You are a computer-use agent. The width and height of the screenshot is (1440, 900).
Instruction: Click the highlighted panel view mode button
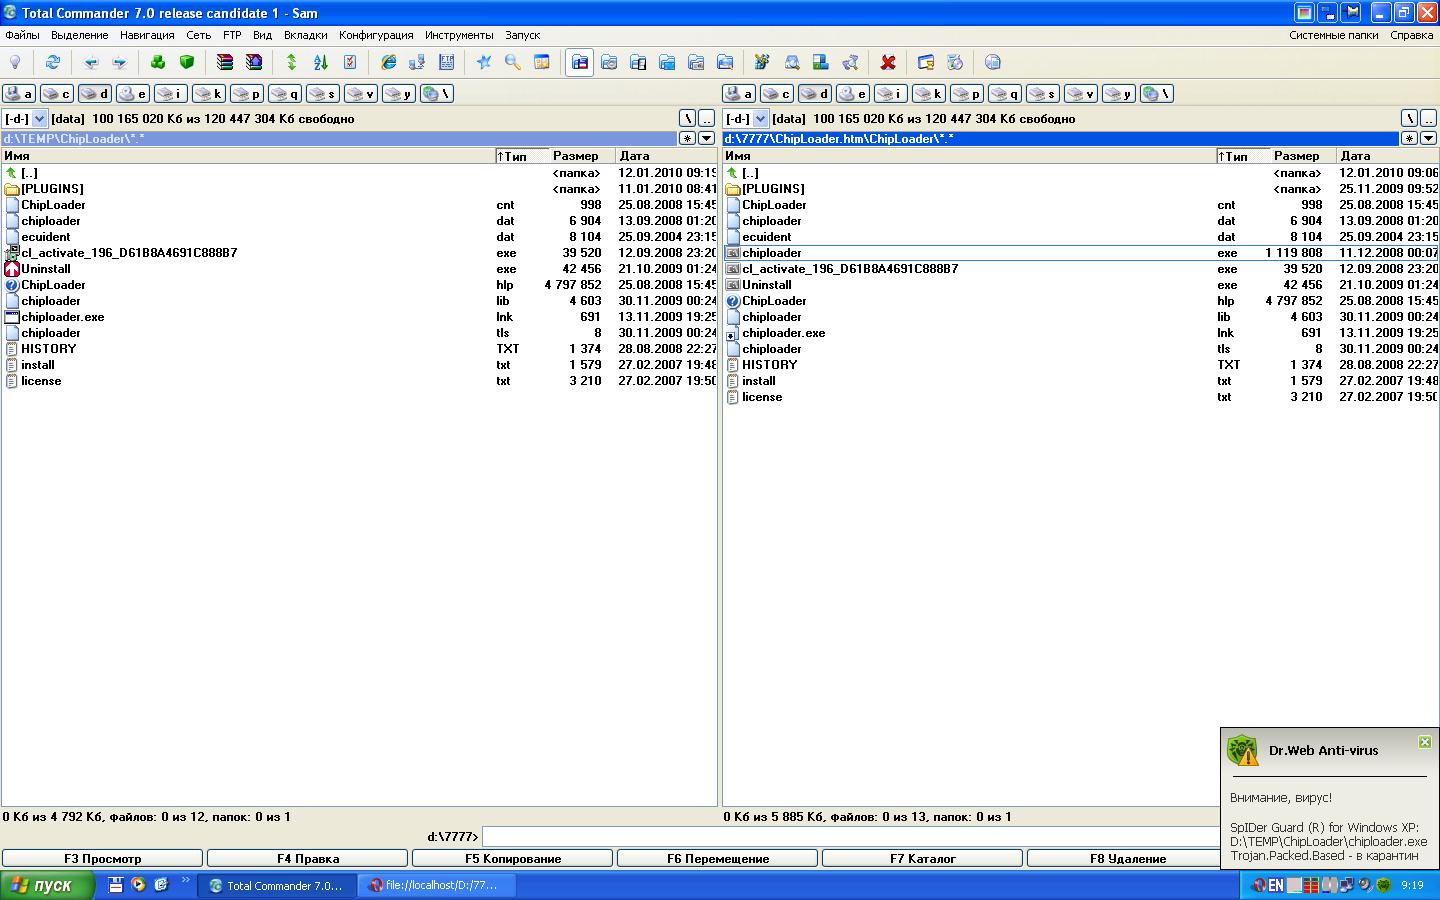point(580,62)
